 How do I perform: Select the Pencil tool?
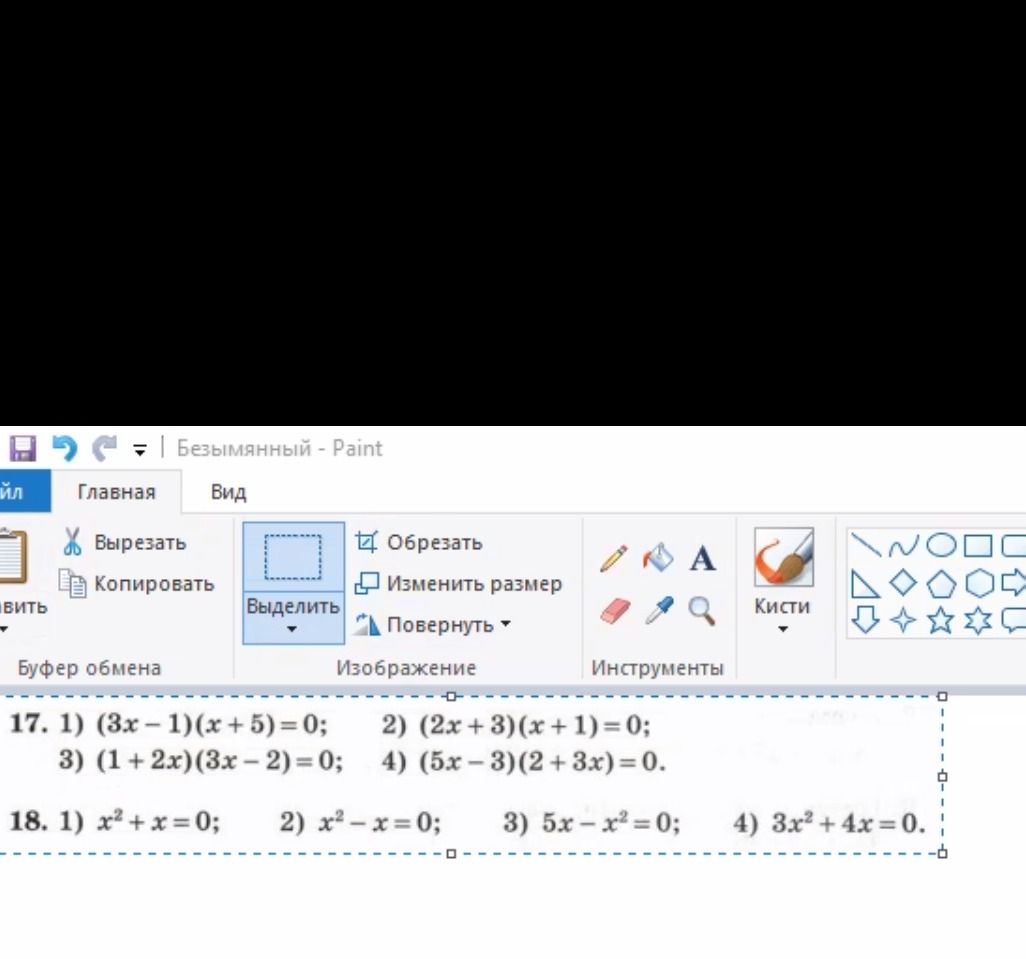click(x=614, y=559)
